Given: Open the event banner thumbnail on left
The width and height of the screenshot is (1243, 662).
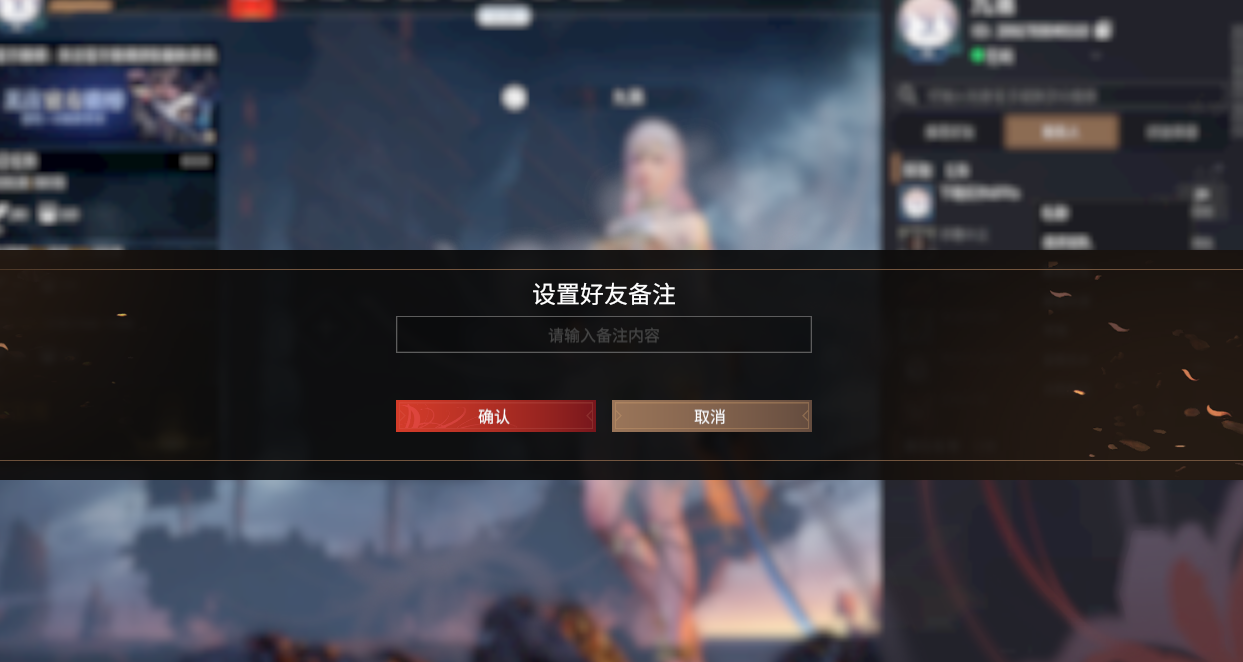Looking at the screenshot, I should (108, 105).
